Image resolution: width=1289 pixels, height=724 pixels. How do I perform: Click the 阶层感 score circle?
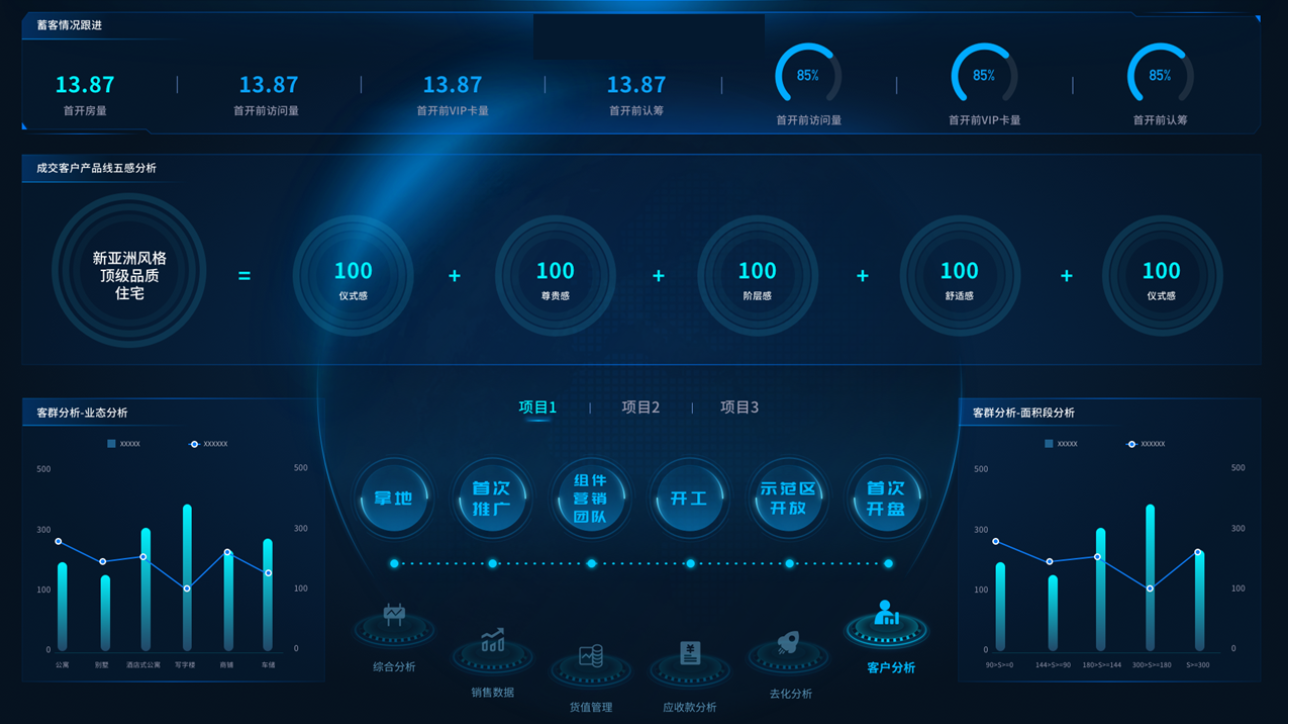[x=757, y=276]
